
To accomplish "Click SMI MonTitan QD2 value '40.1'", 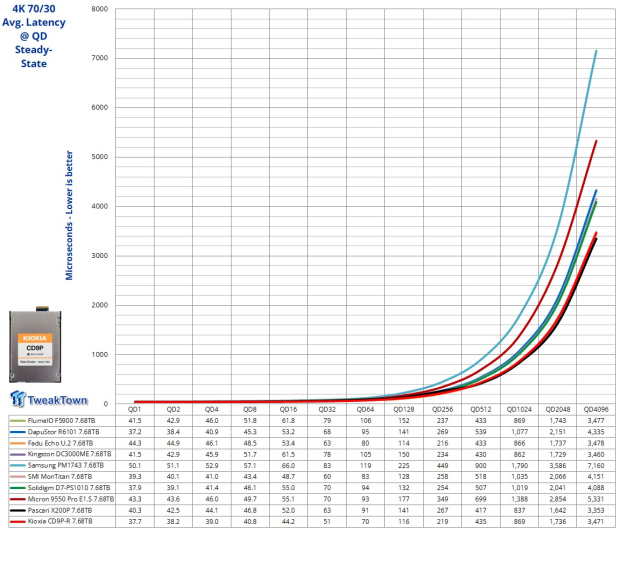I will tap(173, 477).
